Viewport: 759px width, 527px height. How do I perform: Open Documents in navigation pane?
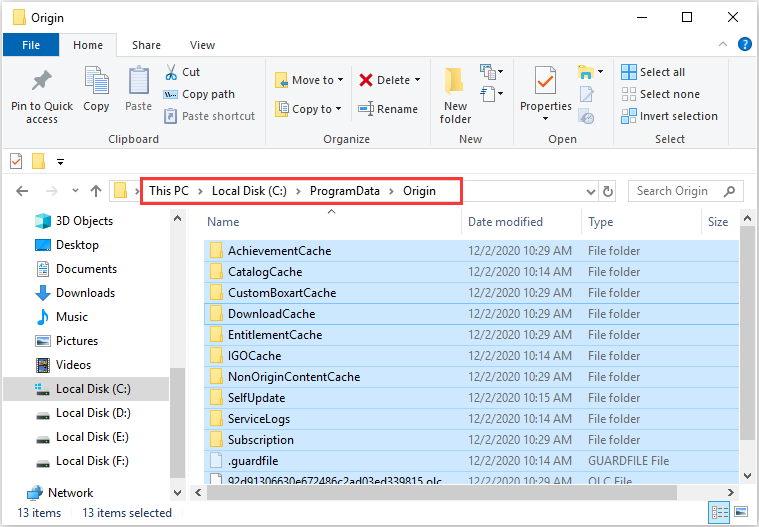point(76,269)
